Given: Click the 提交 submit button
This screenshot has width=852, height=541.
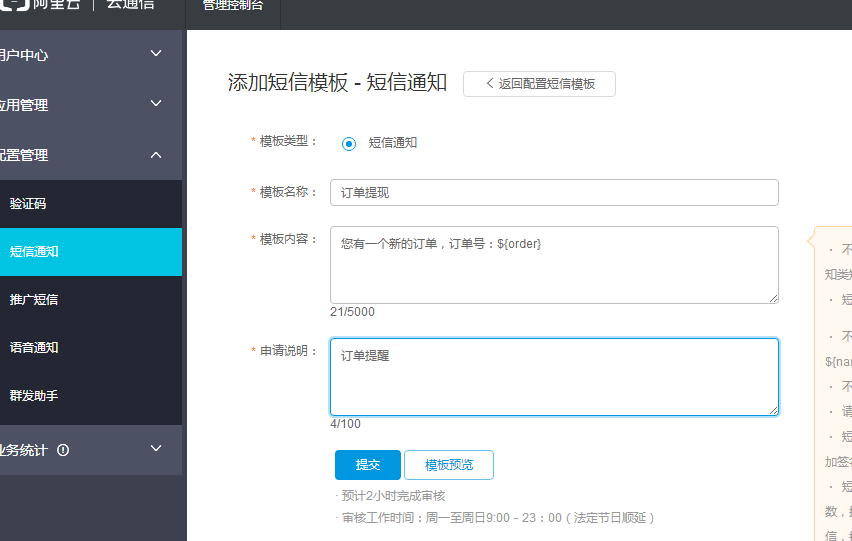Looking at the screenshot, I should 367,465.
